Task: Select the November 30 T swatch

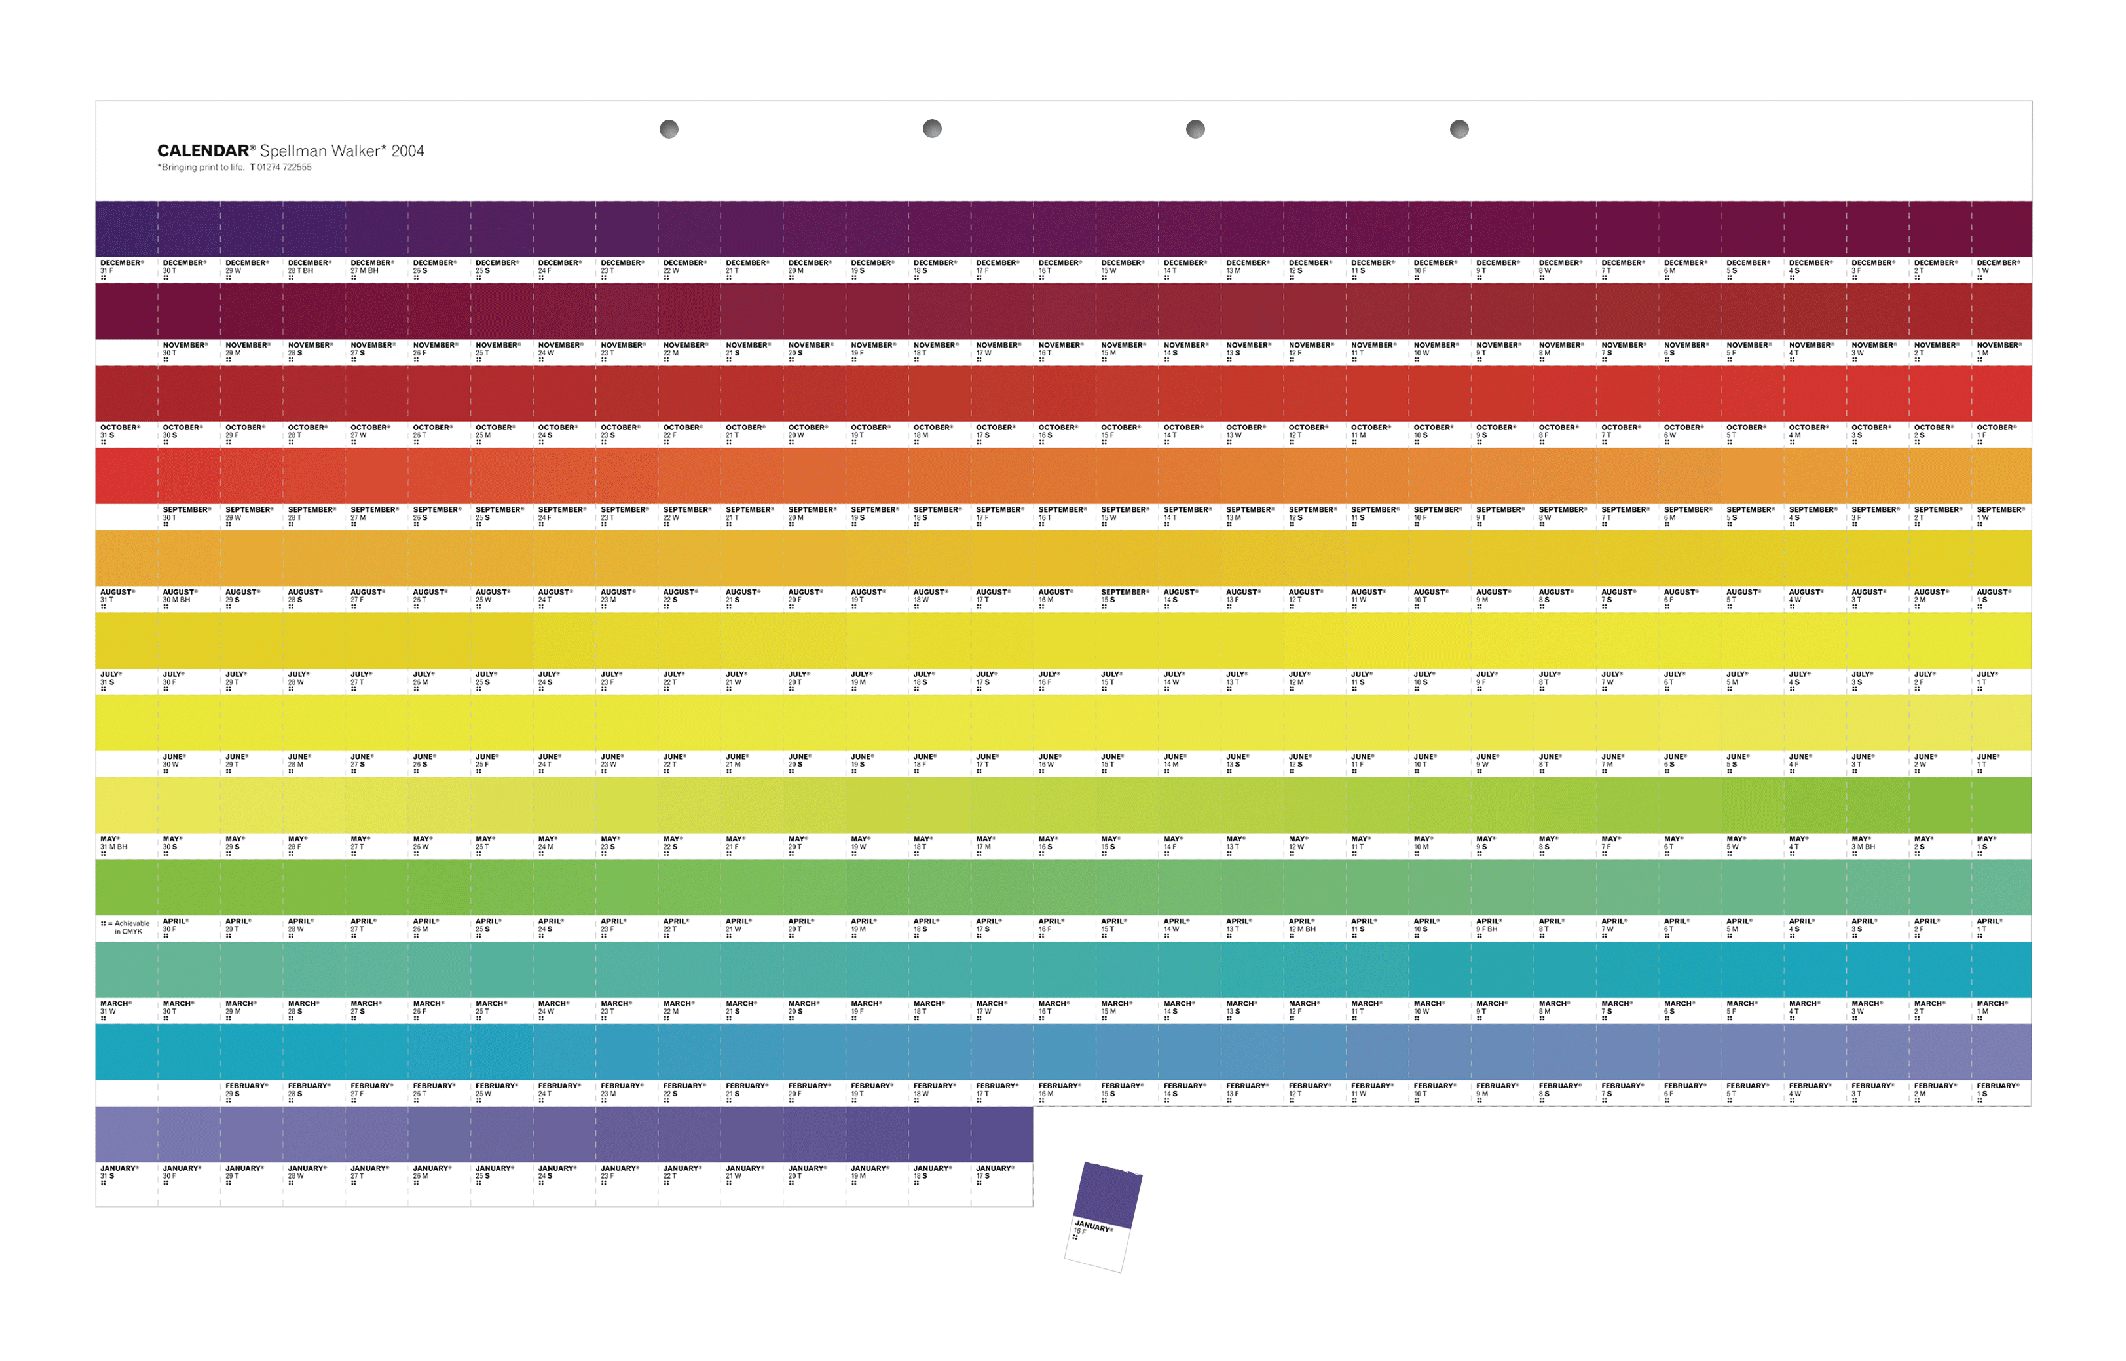Action: point(189,311)
